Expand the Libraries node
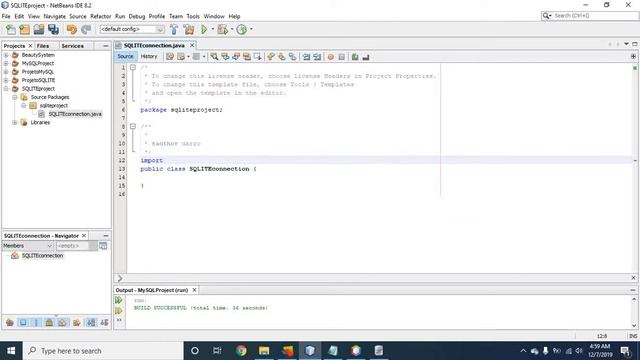This screenshot has width=640, height=360. click(15, 122)
